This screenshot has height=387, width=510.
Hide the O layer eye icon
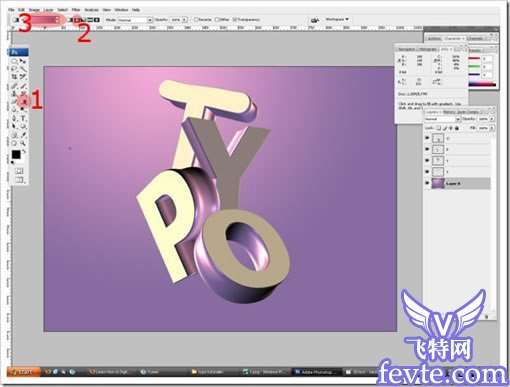pos(427,138)
